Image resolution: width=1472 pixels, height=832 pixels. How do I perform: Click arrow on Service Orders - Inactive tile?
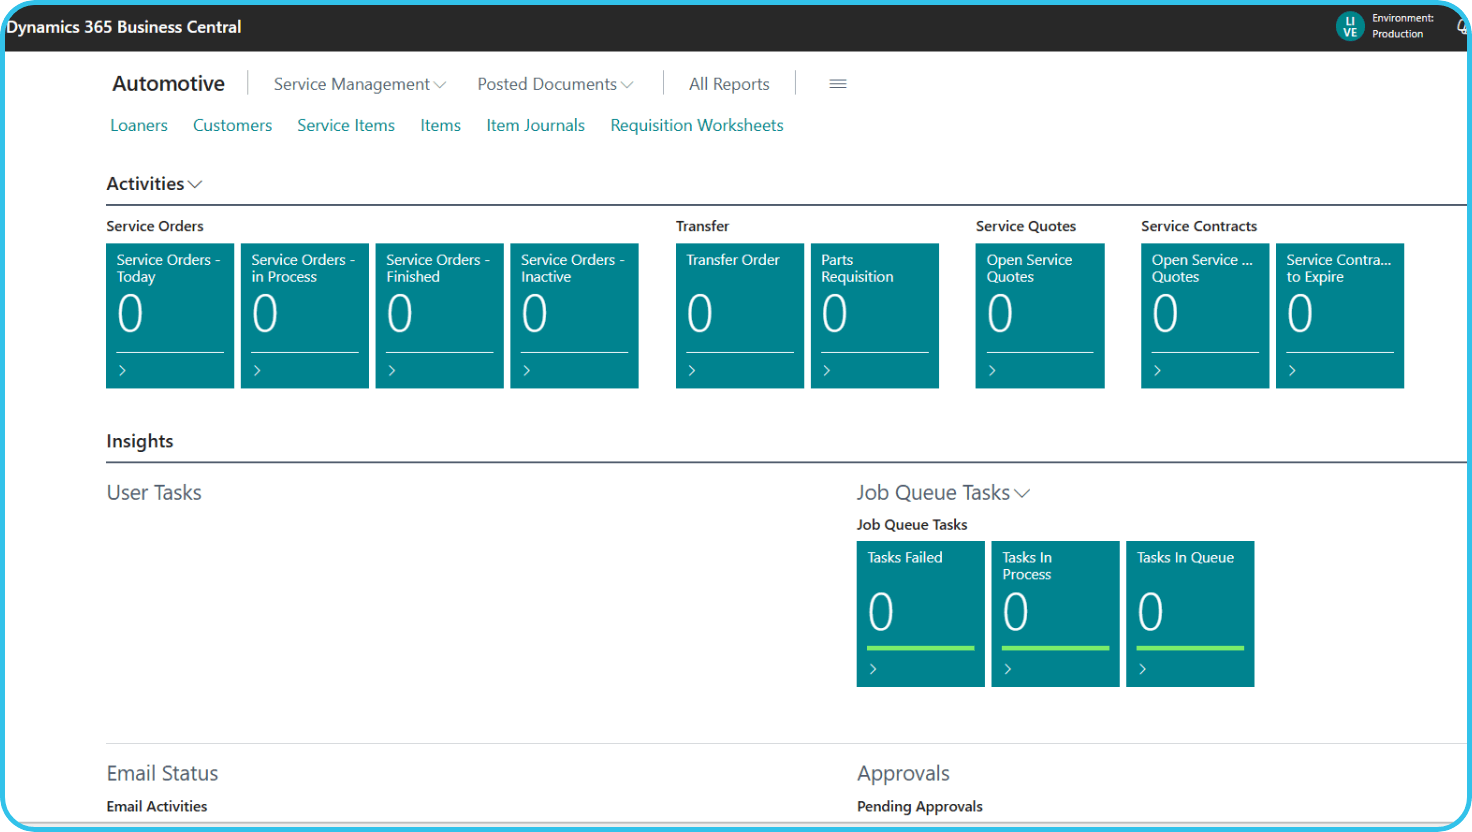(x=527, y=370)
